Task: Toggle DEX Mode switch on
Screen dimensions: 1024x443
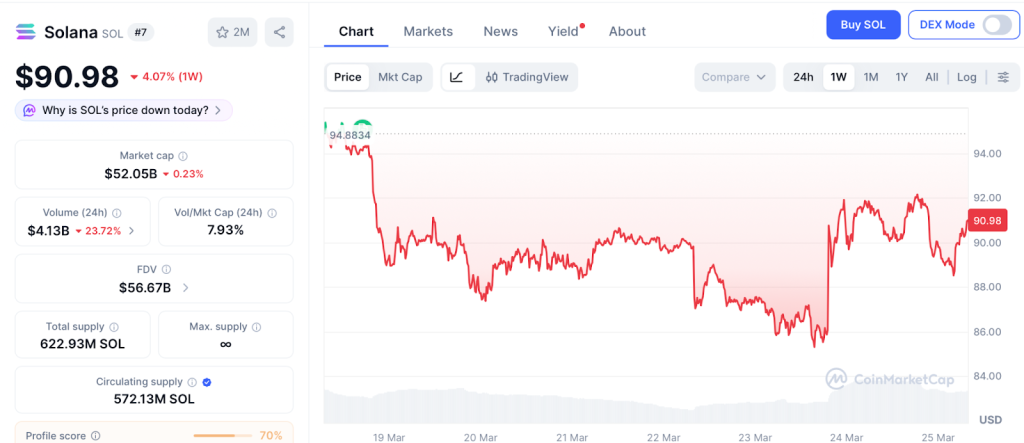Action: coord(997,25)
